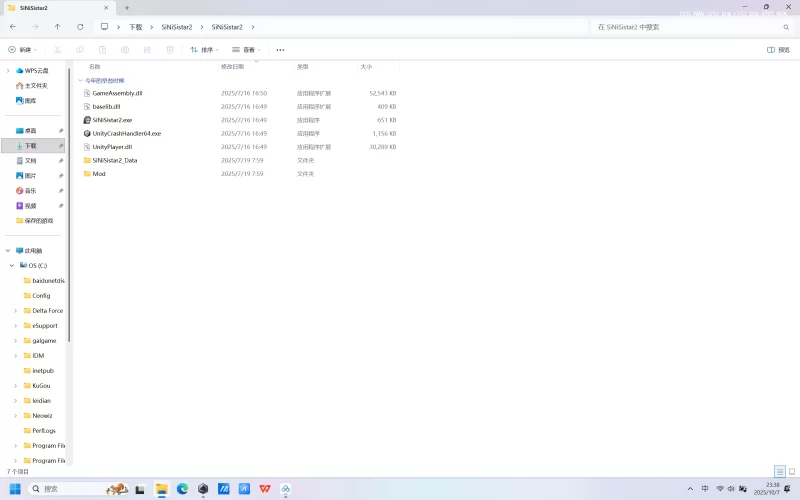Go up one folder level with up arrow
The height and width of the screenshot is (500, 800).
57,27
